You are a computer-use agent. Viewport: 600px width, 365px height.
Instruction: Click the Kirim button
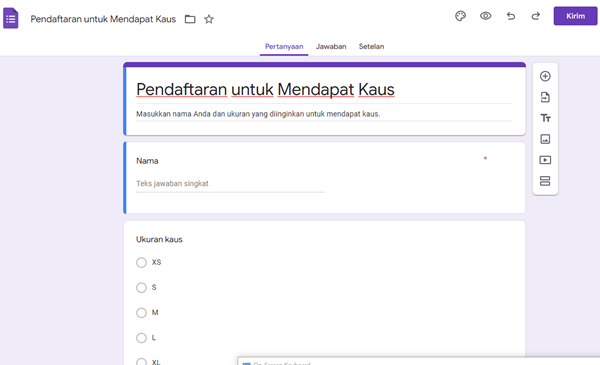[x=575, y=16]
